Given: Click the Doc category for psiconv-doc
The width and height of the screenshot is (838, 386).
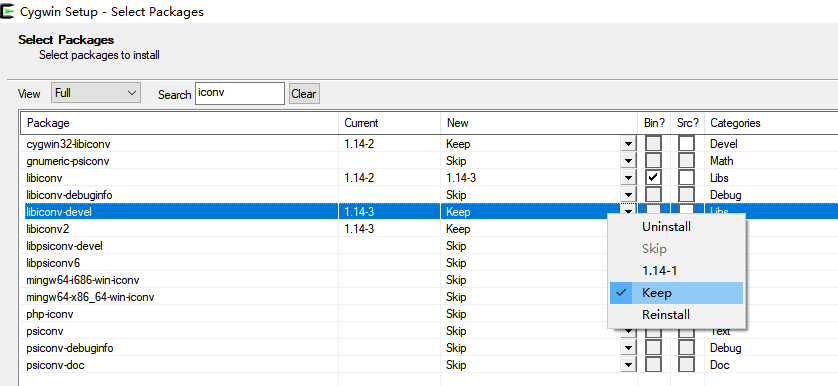Looking at the screenshot, I should tap(720, 365).
